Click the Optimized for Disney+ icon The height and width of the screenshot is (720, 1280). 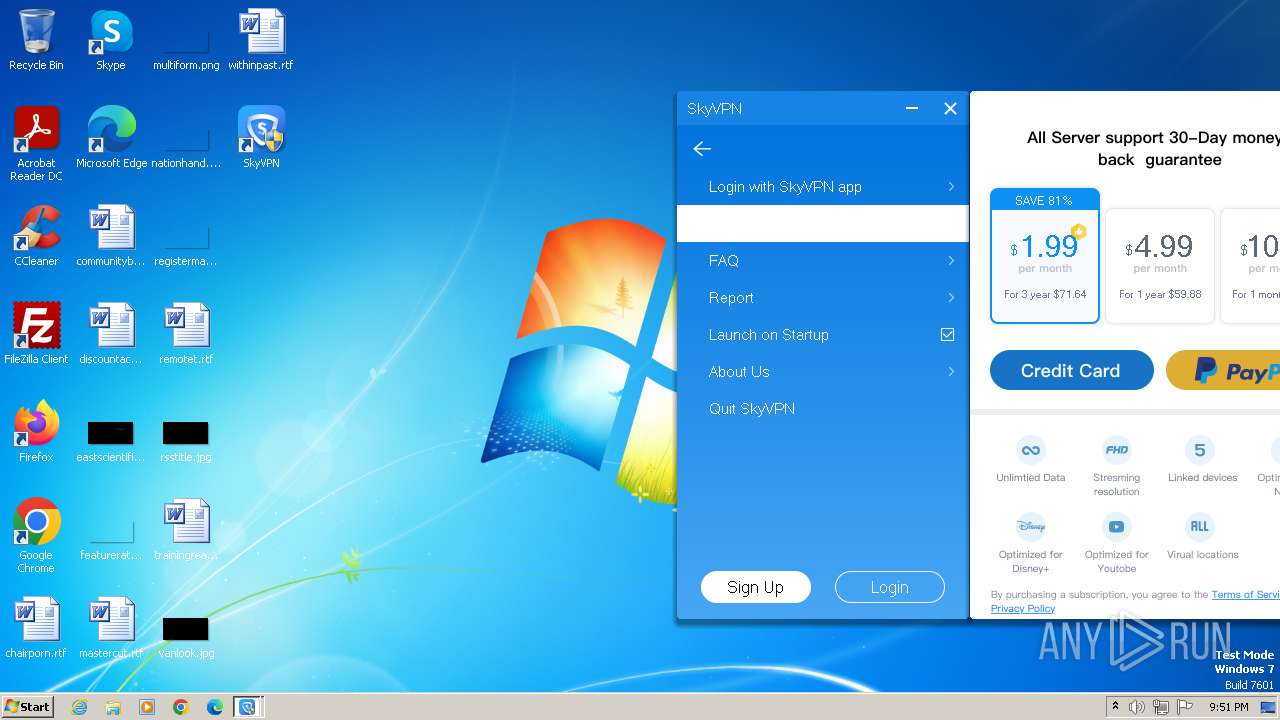[1030, 526]
